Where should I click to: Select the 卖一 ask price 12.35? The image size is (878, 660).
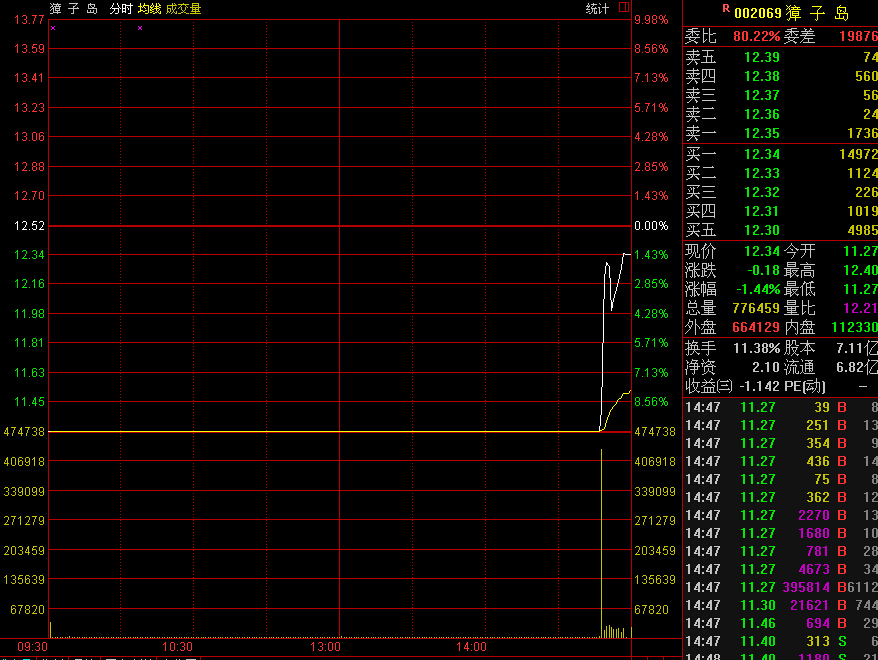[x=762, y=133]
